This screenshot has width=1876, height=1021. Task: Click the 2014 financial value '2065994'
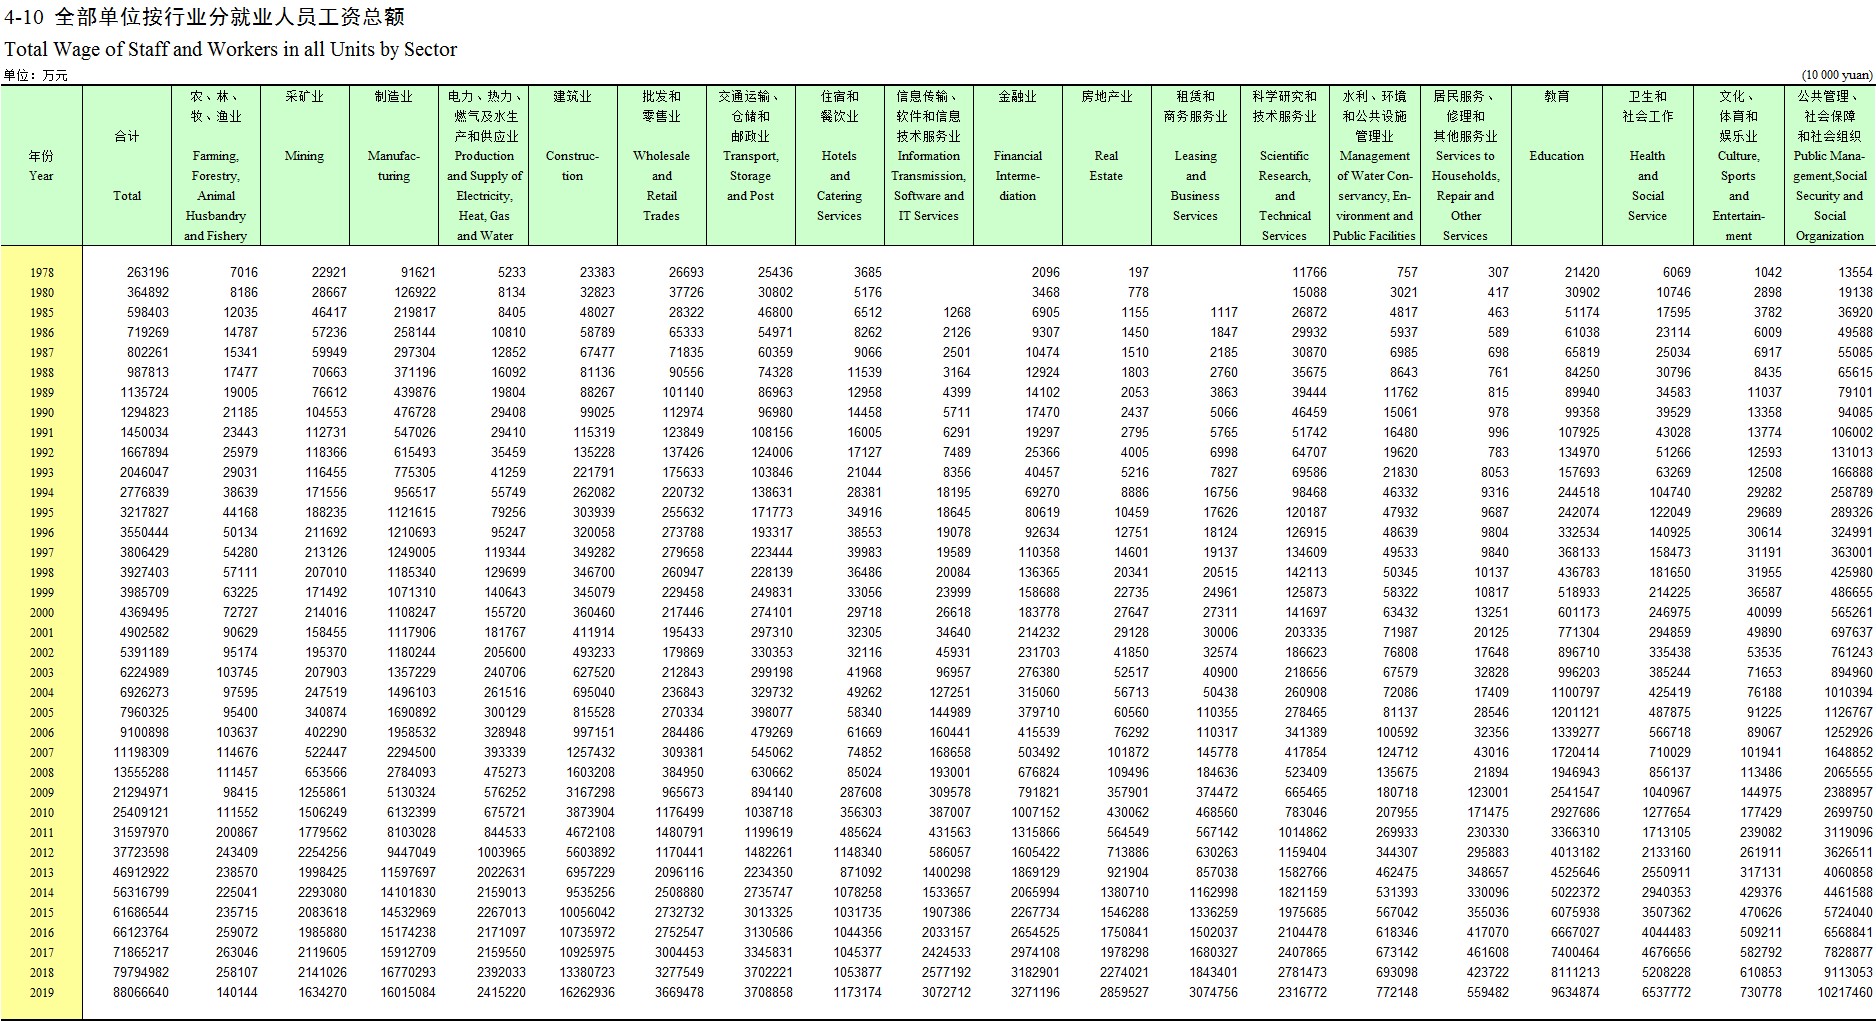pyautogui.click(x=1035, y=892)
